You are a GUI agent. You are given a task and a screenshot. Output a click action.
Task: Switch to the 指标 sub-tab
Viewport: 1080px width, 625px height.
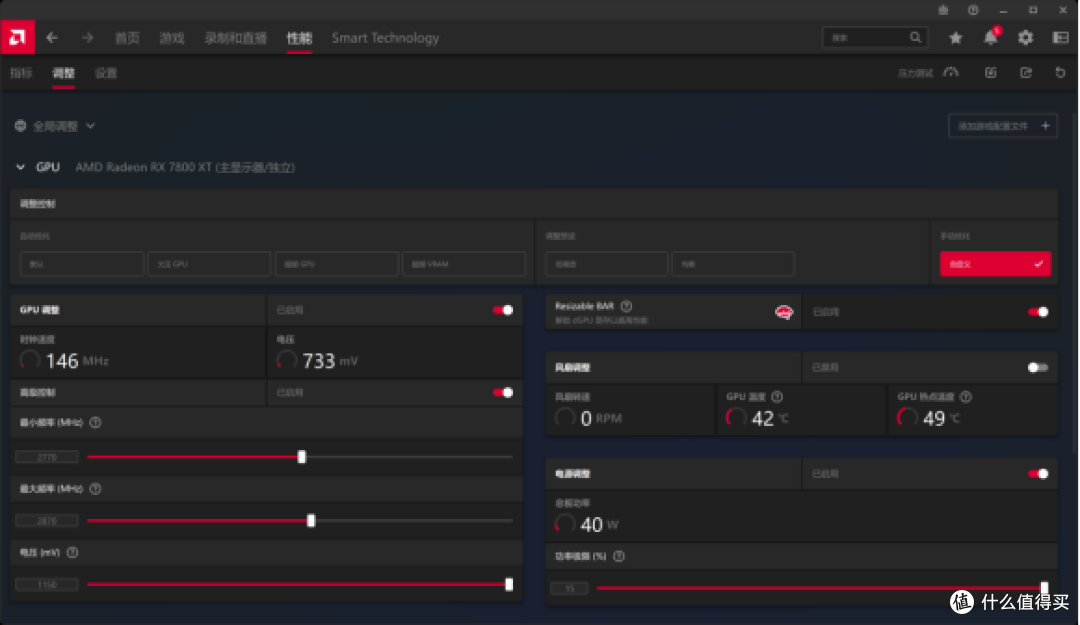click(21, 73)
